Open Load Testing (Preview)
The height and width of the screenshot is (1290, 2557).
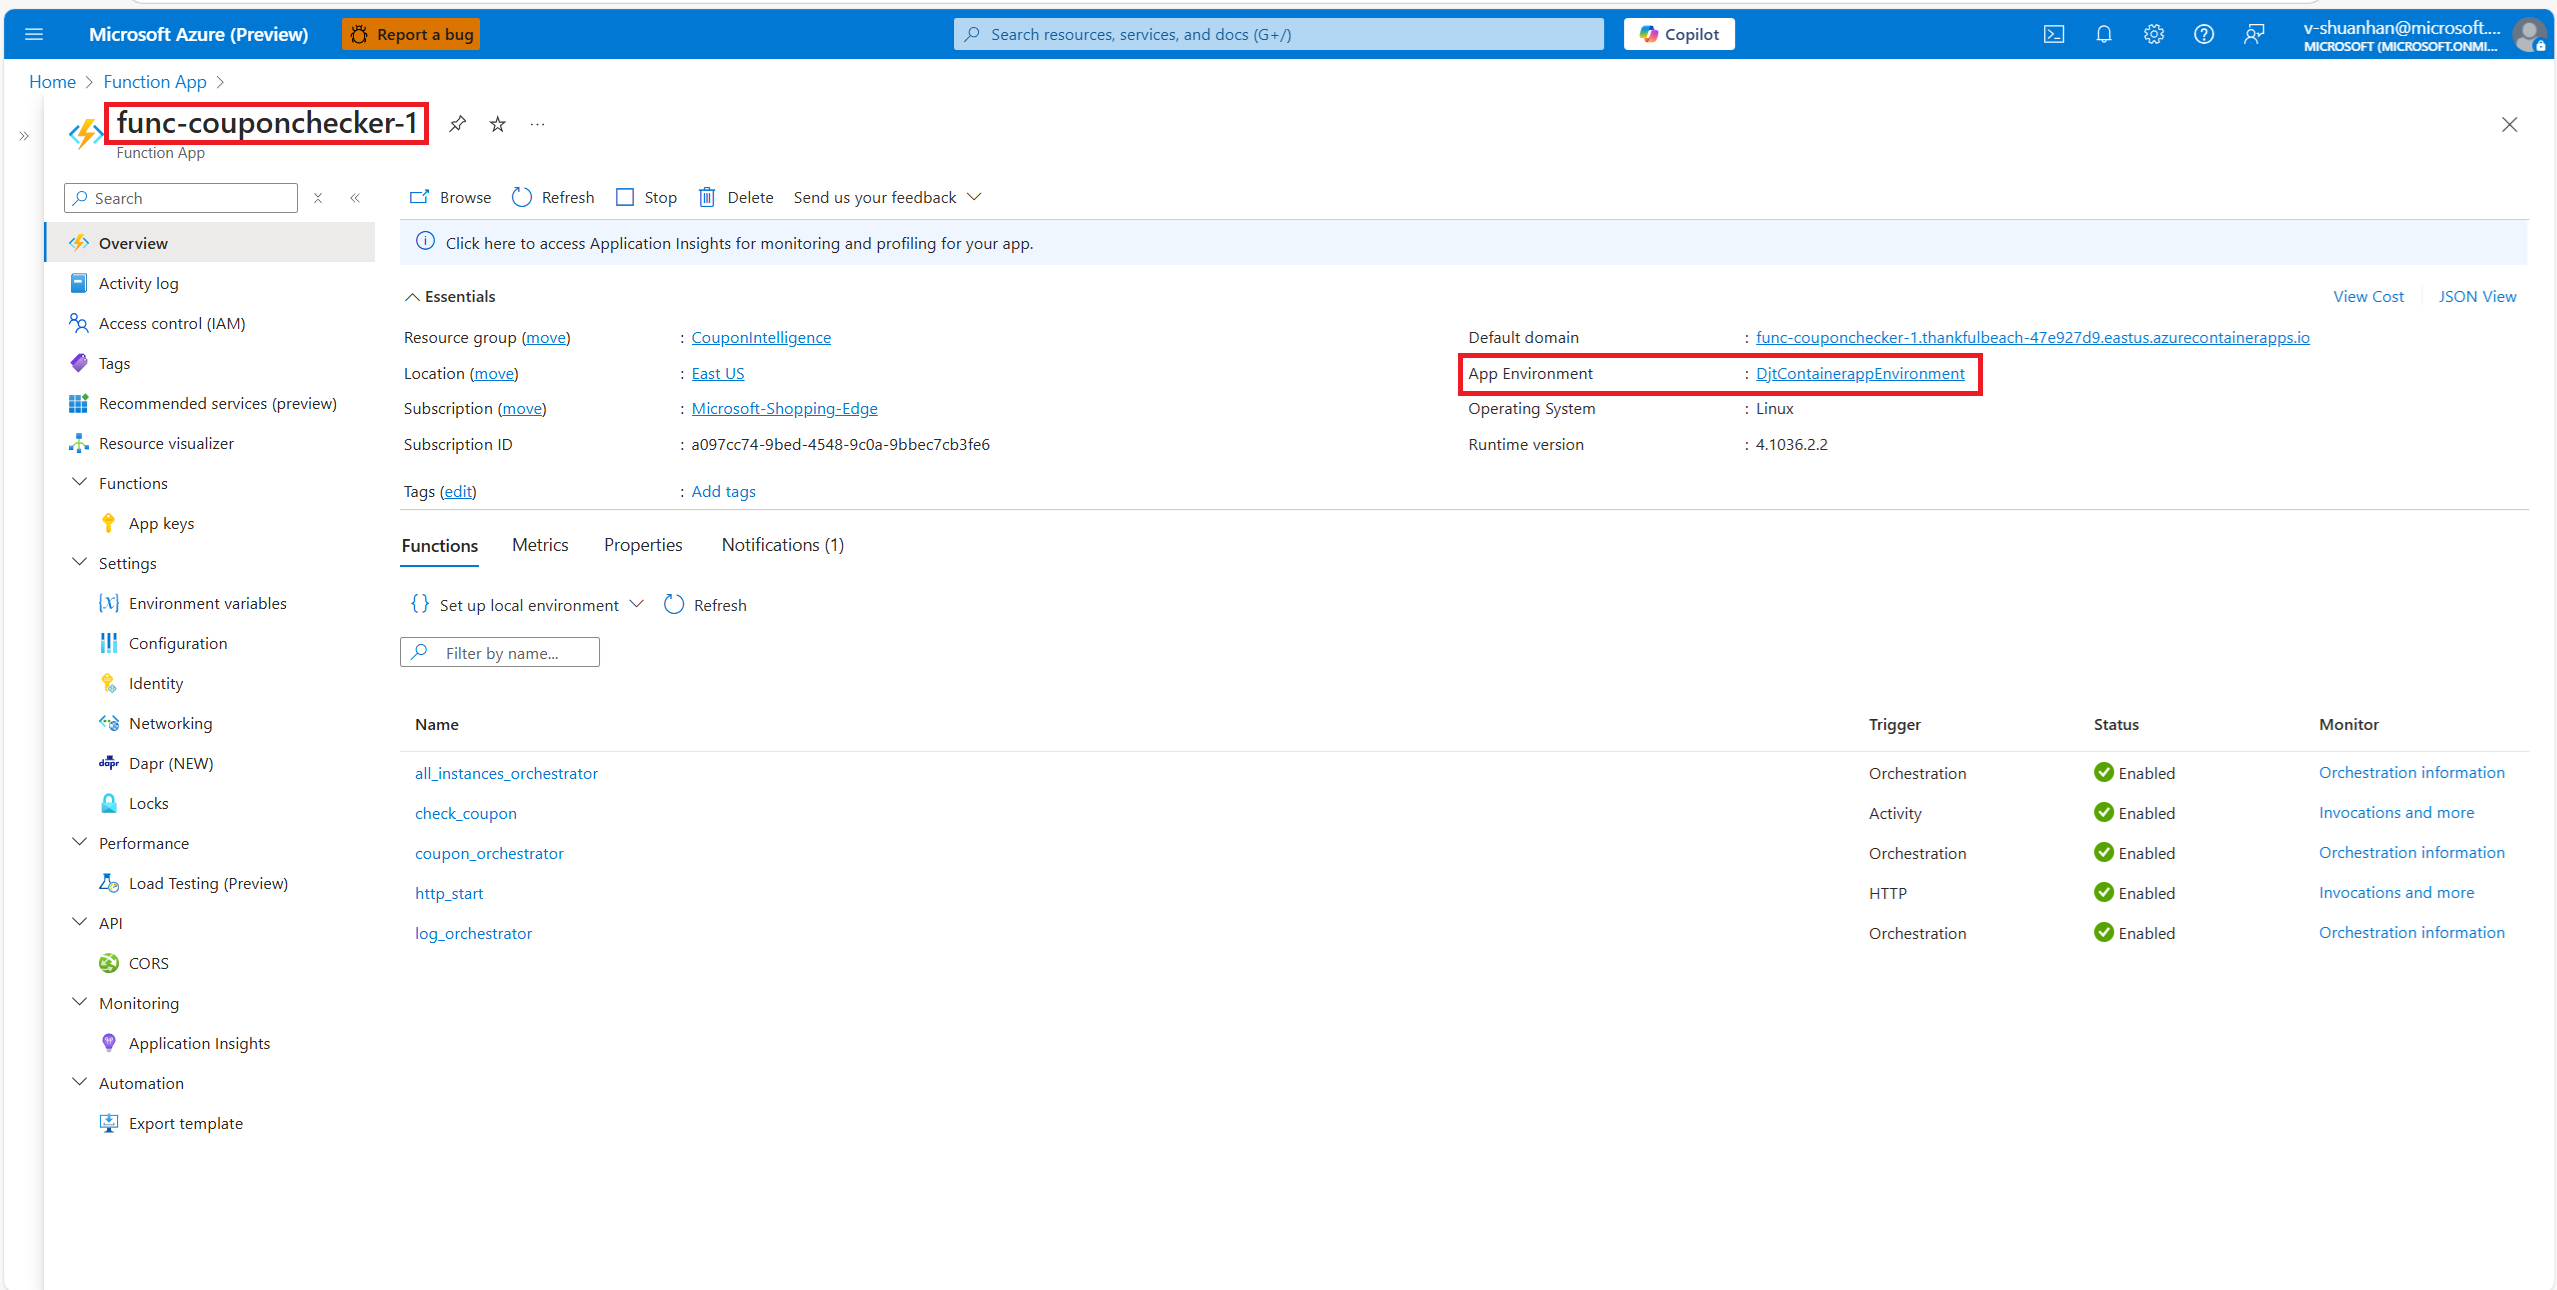pos(210,883)
